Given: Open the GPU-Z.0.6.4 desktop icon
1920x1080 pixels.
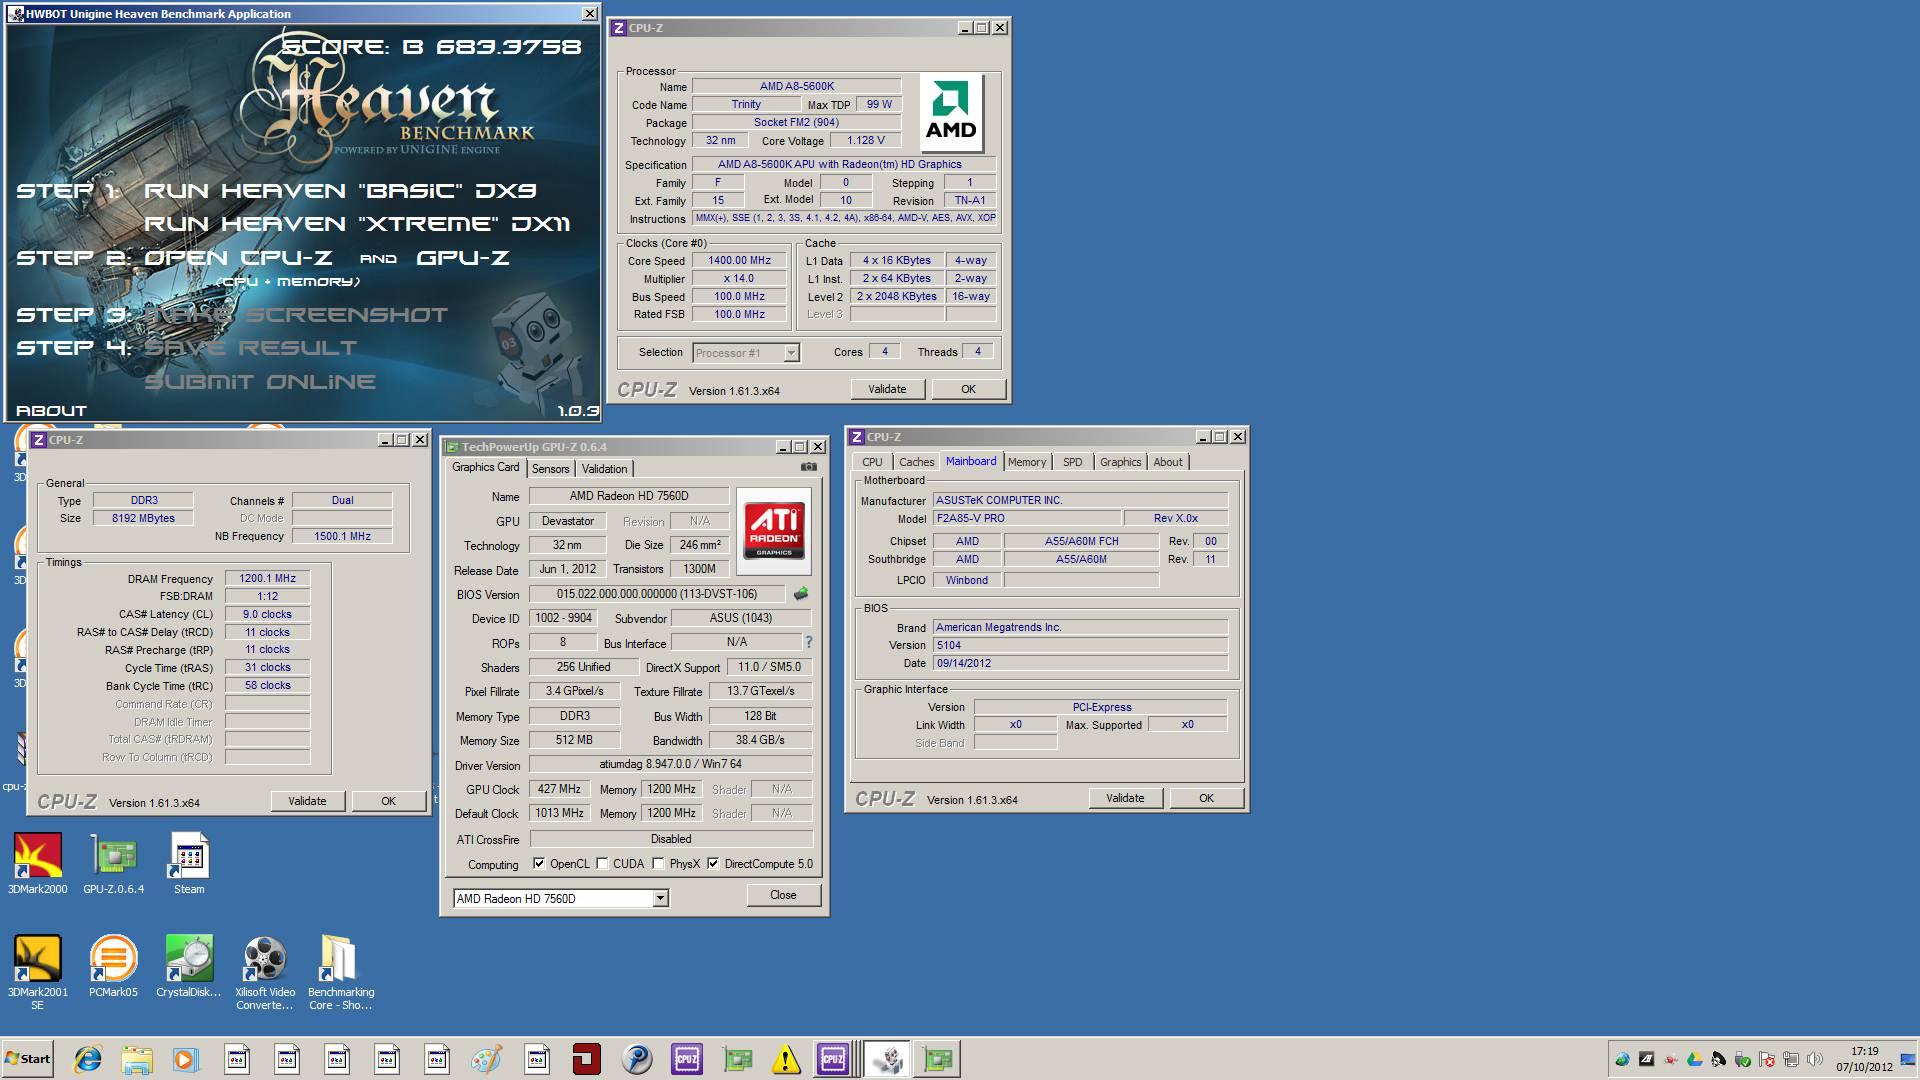Looking at the screenshot, I should pos(113,864).
